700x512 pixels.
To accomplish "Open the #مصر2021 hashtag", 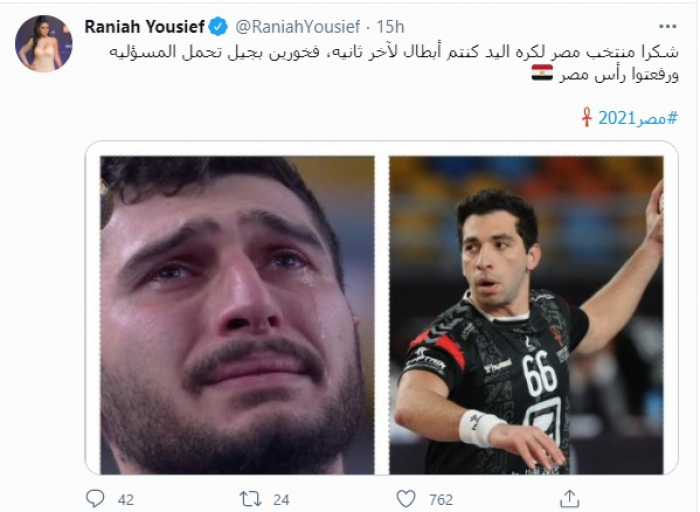I will pyautogui.click(x=638, y=118).
